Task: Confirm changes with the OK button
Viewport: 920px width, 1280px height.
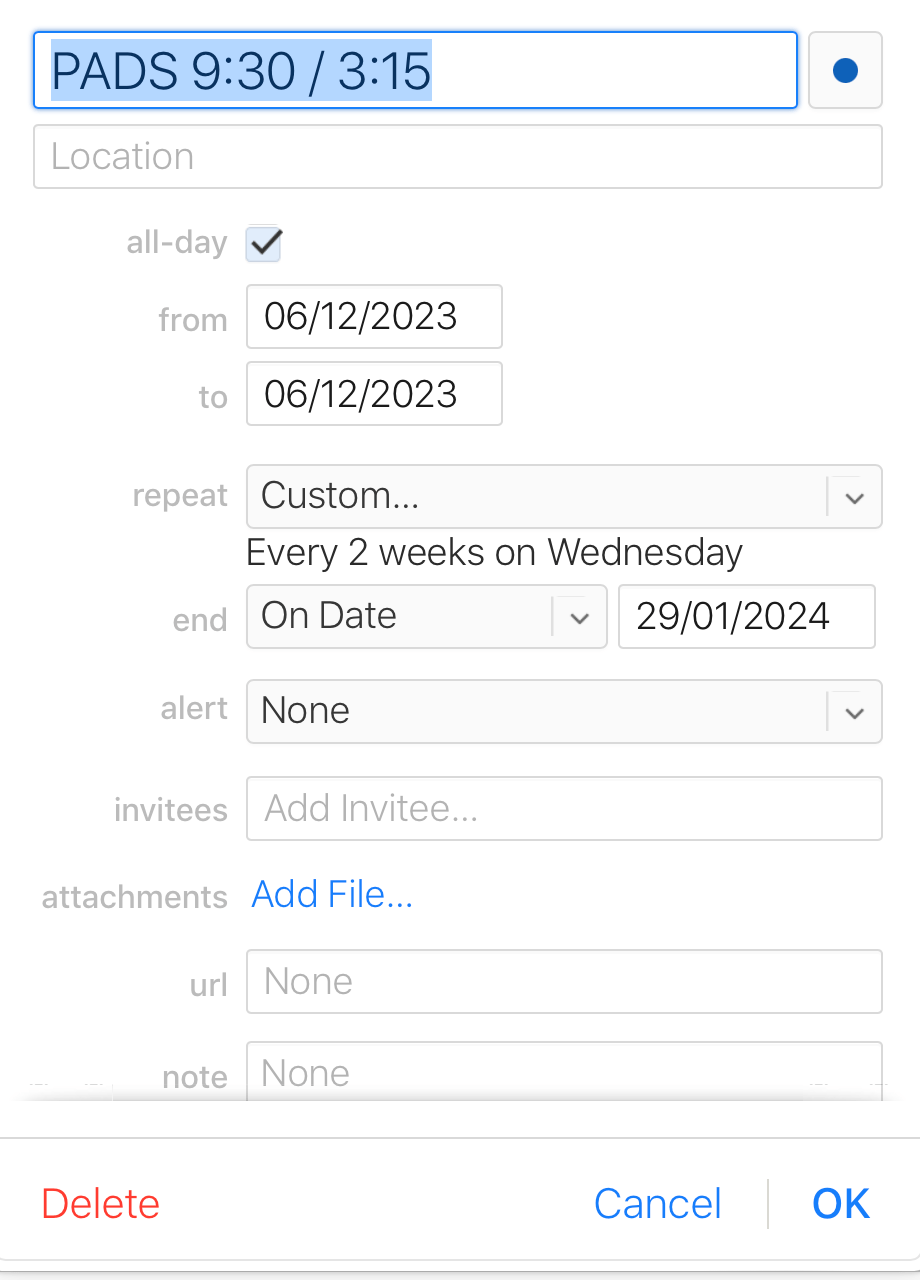Action: (x=841, y=1204)
